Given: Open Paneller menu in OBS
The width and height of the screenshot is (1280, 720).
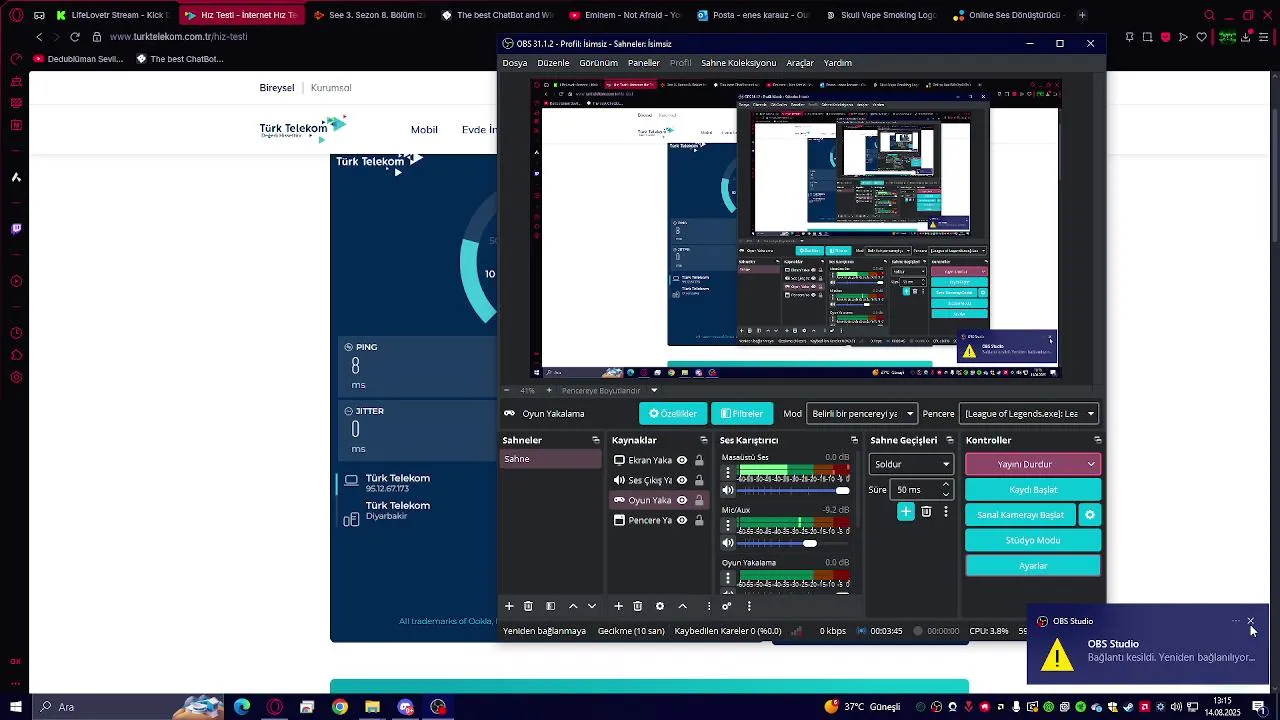Looking at the screenshot, I should click(644, 63).
